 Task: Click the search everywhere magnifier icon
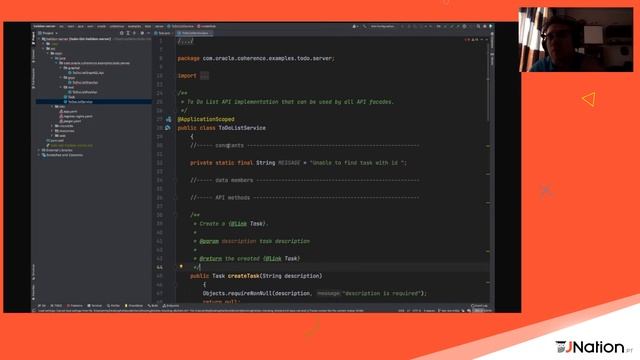478,26
